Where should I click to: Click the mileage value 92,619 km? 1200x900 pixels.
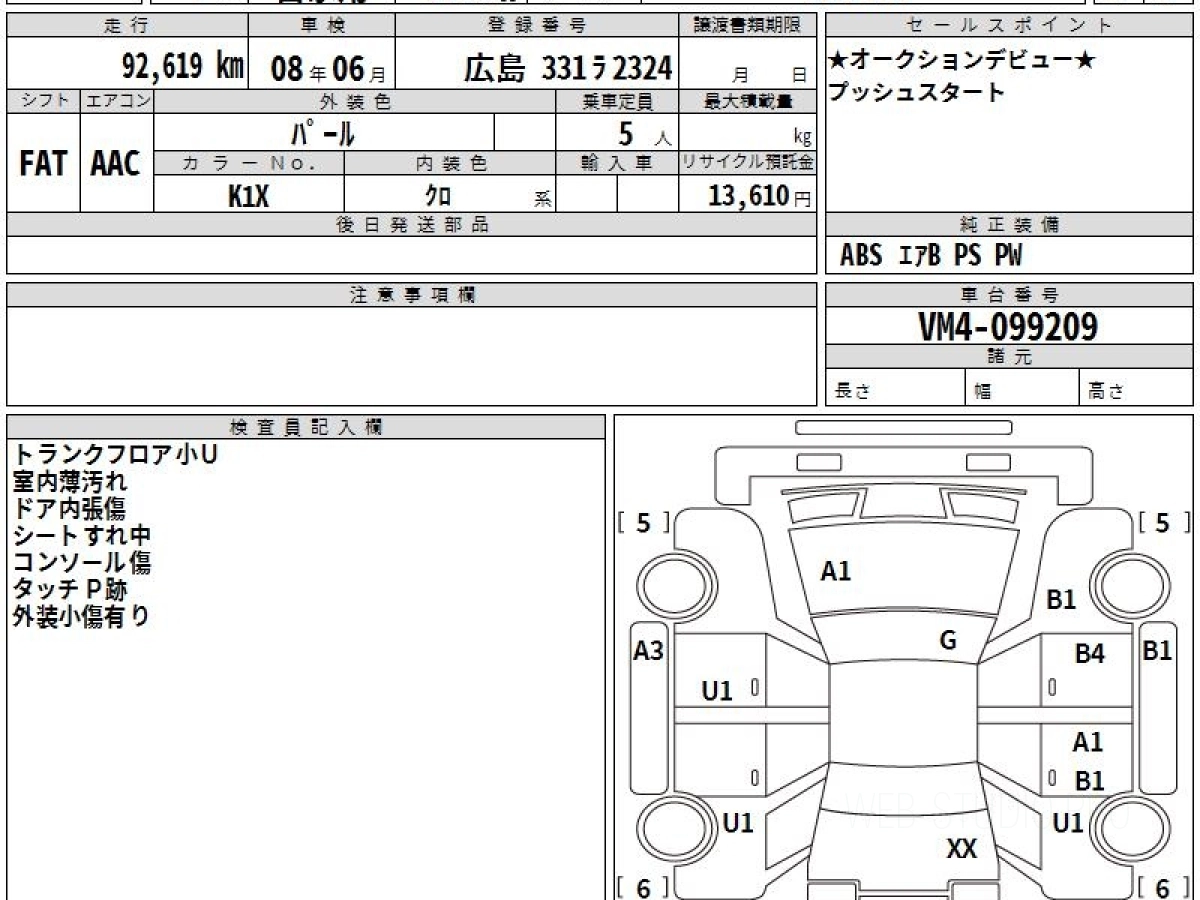[182, 67]
